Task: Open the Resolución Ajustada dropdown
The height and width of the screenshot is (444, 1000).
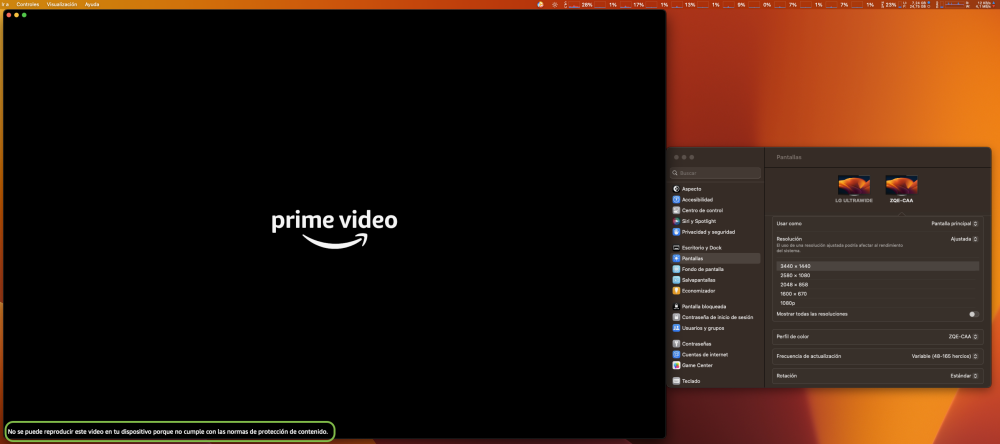Action: coord(964,239)
